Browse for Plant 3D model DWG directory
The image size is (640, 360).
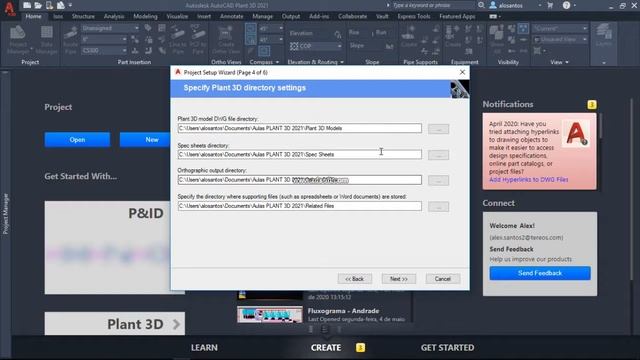(x=439, y=129)
